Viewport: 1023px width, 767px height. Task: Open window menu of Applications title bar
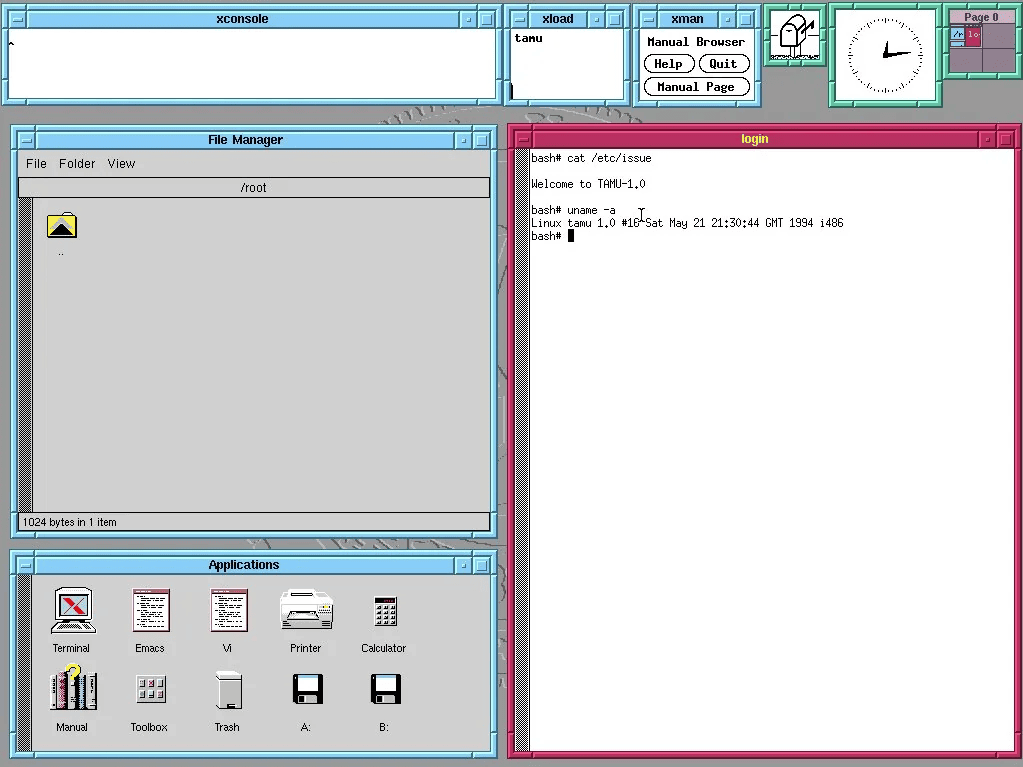26,565
